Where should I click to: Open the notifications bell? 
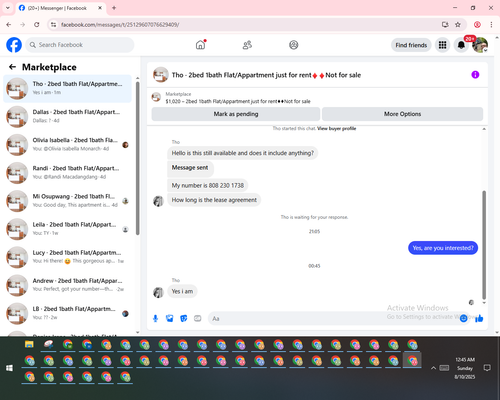461,45
